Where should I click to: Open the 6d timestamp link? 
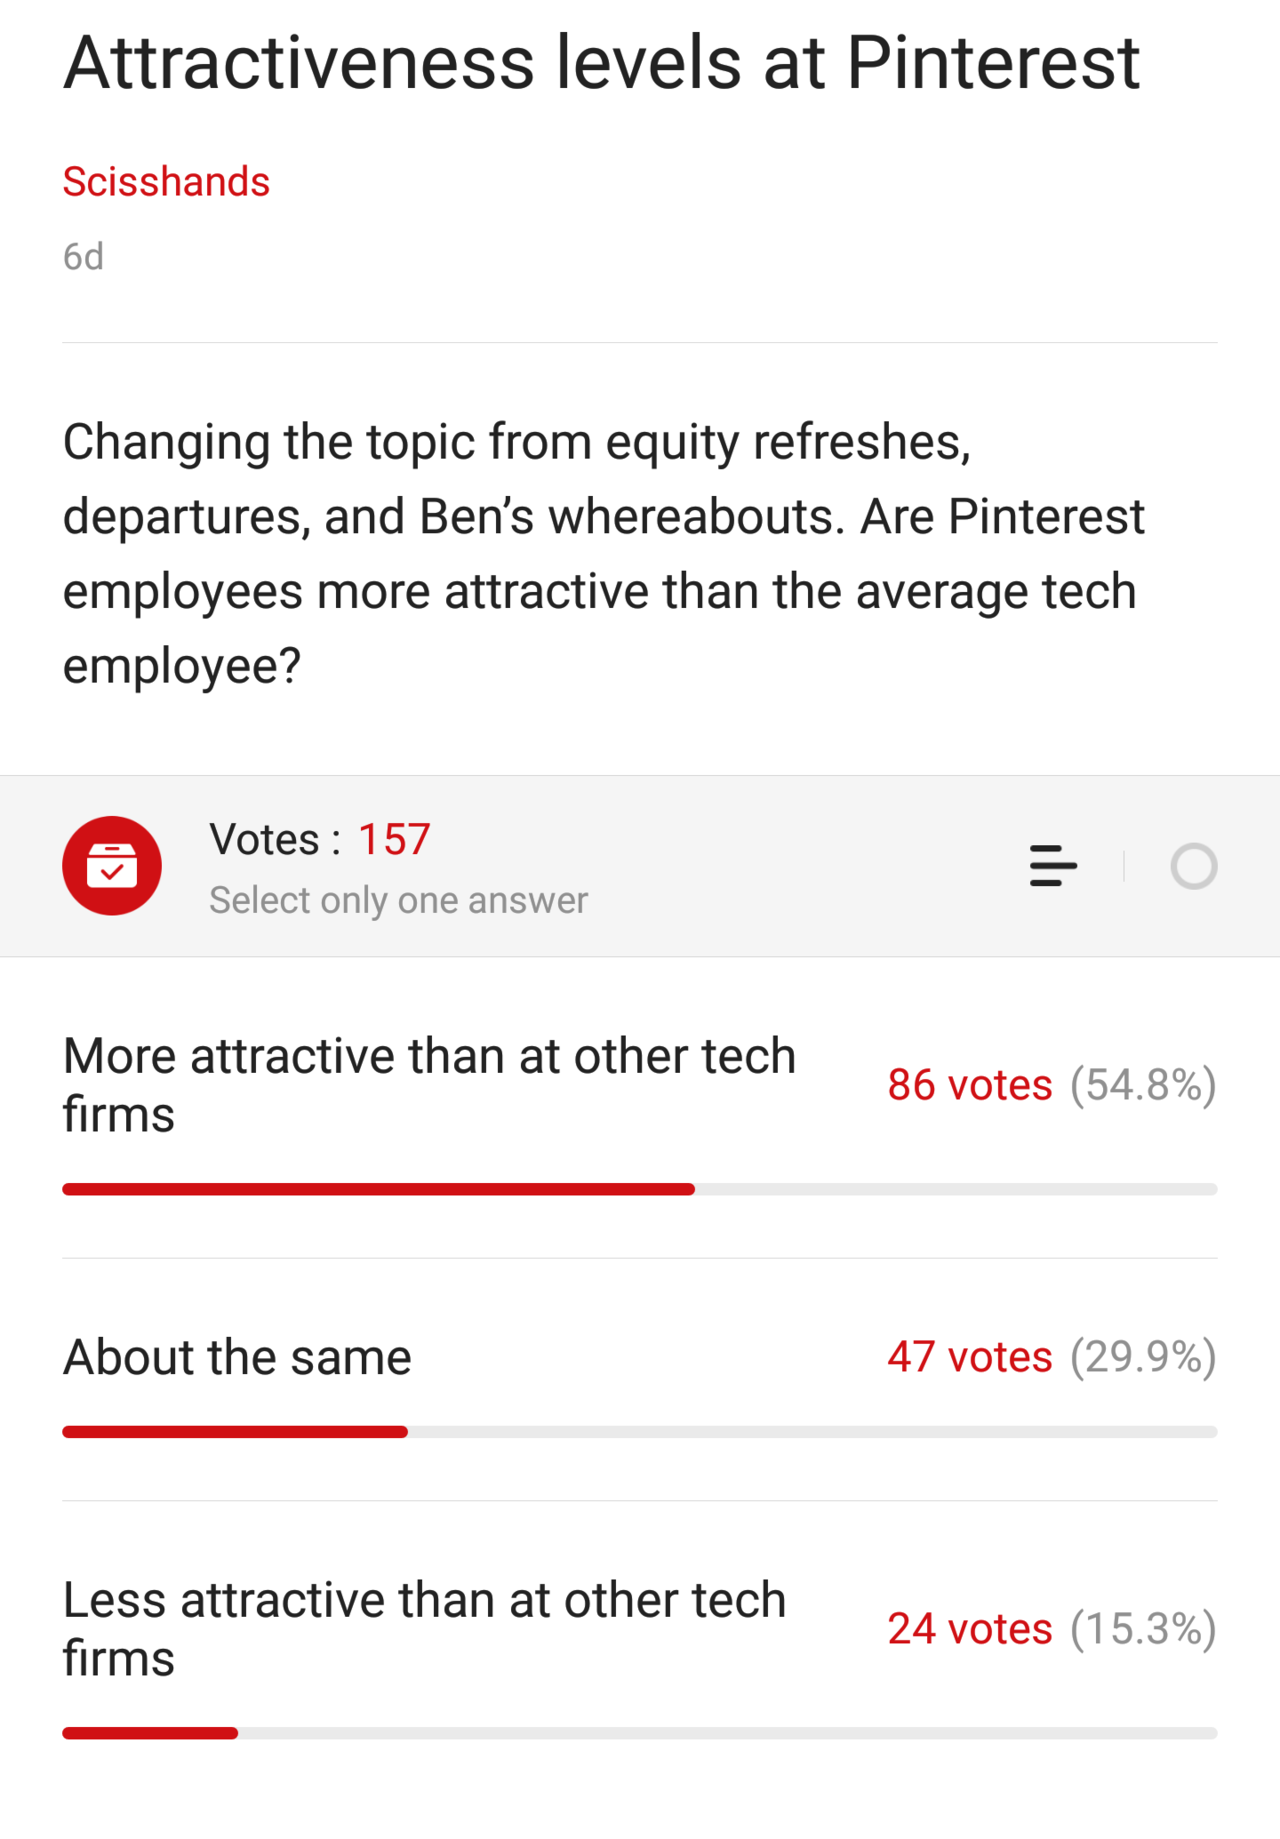tap(82, 256)
